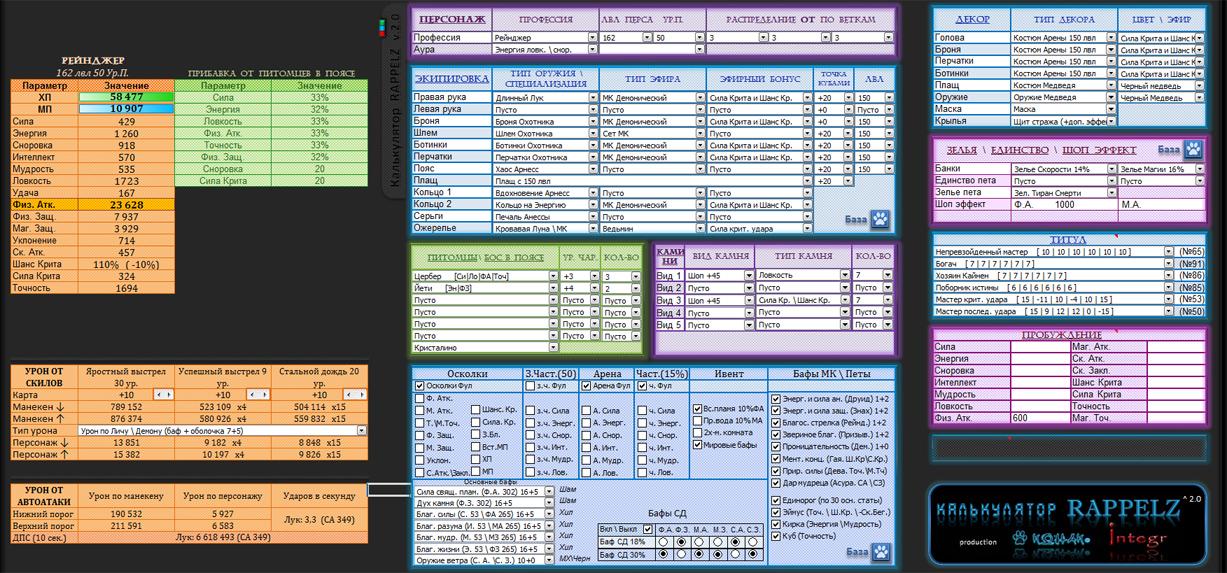Open the Профессия dropdown showing 'Рейнджер'
Viewport: 1227px width, 573px height.
pos(592,37)
